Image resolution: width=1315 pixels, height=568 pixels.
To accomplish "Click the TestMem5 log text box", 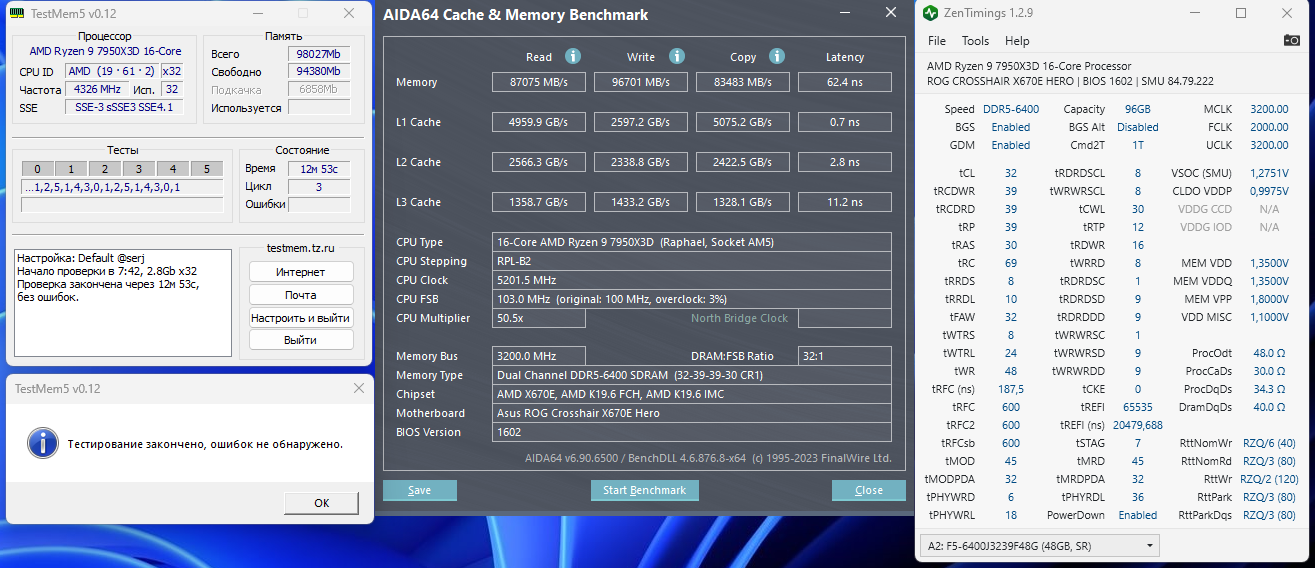I will 123,303.
